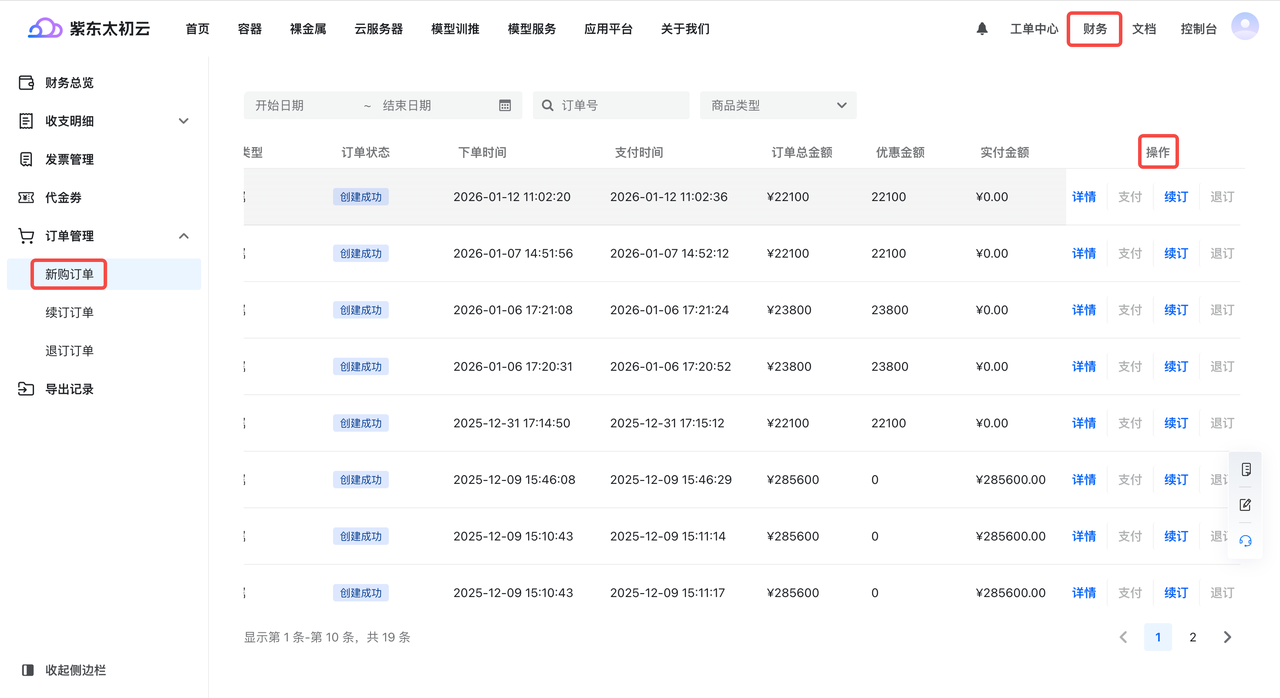Click 详情 on the first order row

pyautogui.click(x=1083, y=196)
